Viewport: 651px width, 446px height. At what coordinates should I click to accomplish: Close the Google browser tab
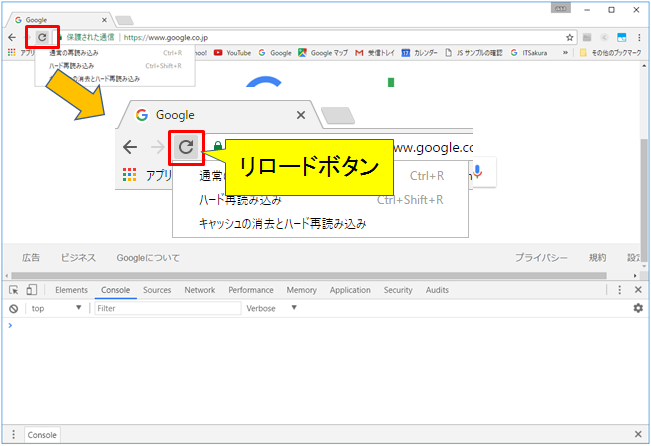click(105, 20)
